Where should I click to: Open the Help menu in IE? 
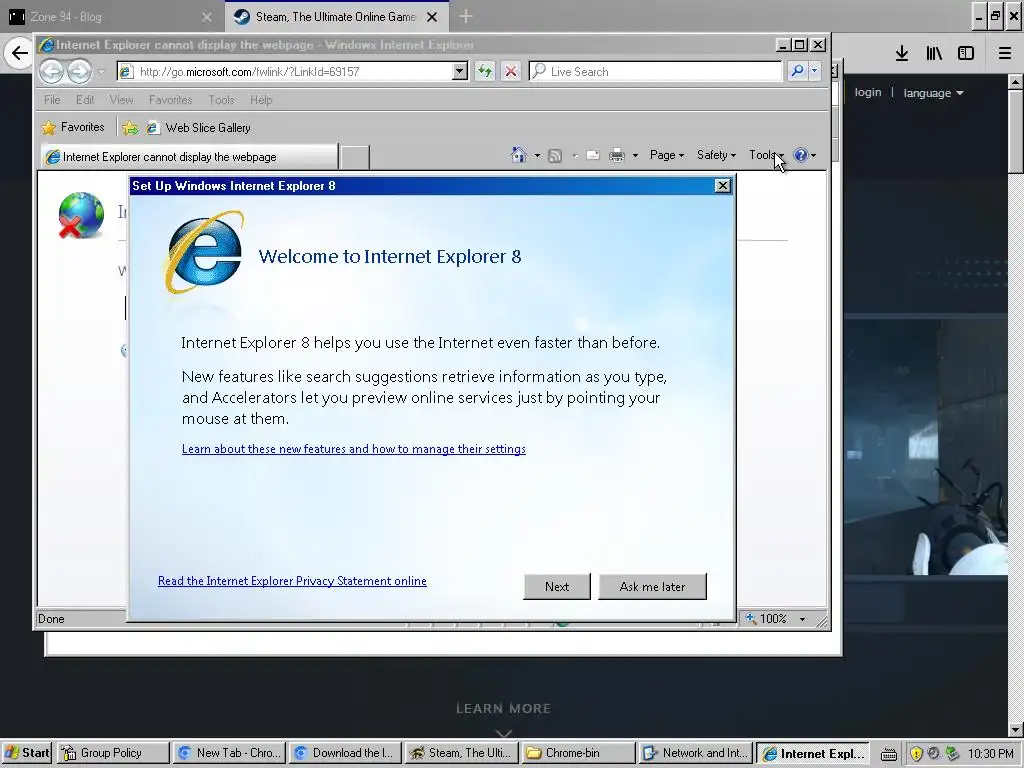261,100
